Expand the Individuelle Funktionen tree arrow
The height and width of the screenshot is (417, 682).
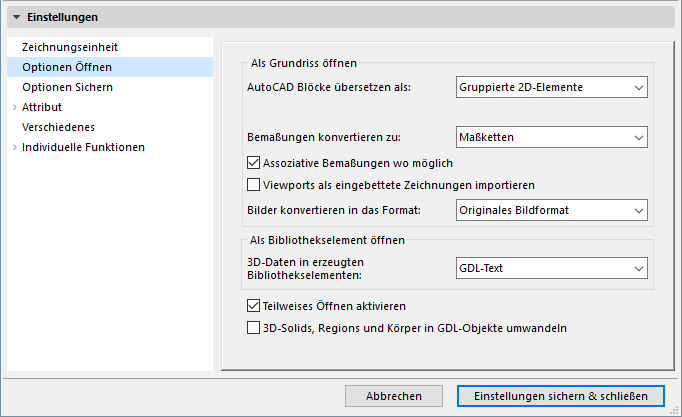point(13,147)
